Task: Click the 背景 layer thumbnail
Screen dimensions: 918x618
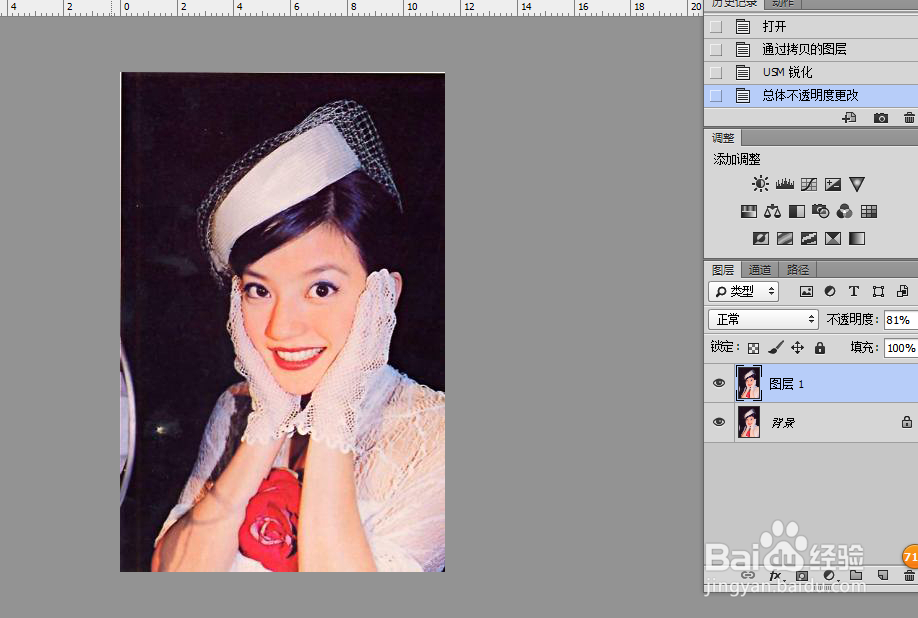Action: (x=749, y=422)
